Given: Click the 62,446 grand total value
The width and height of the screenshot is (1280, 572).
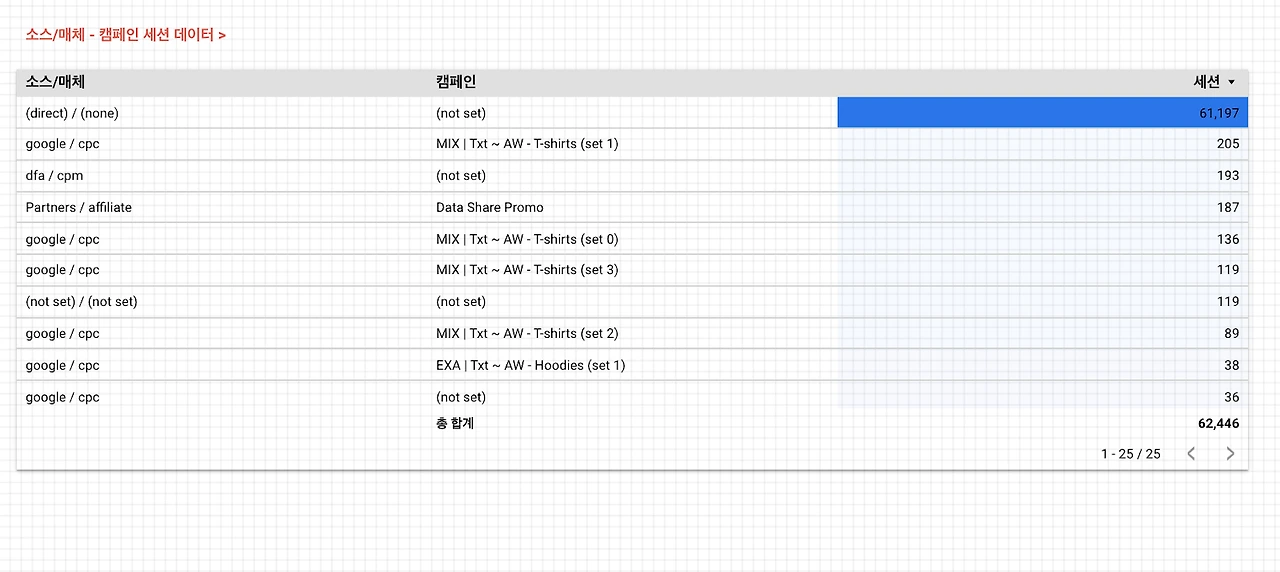Looking at the screenshot, I should [x=1218, y=423].
